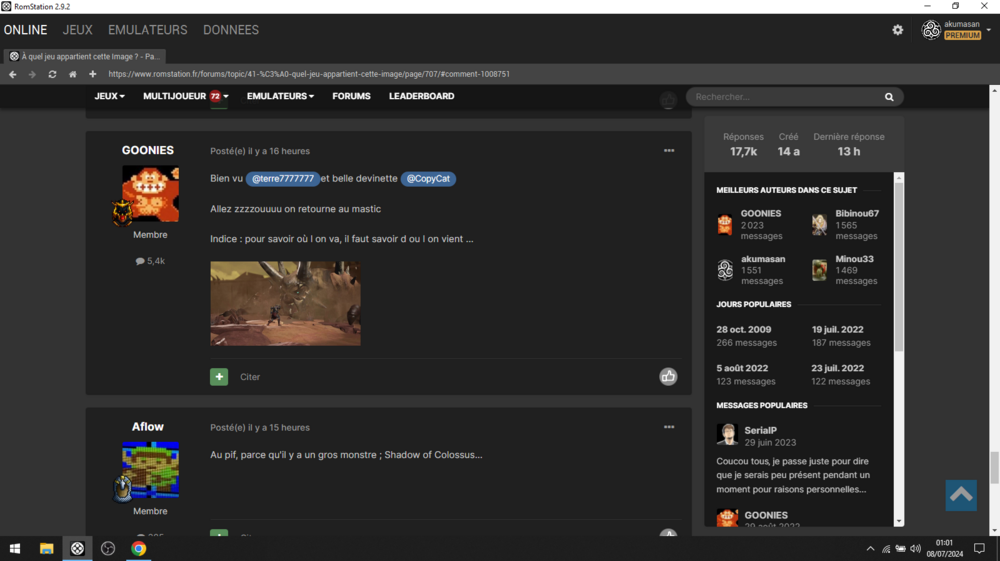Open options menu for Aflow post
This screenshot has height=561, width=1000.
coord(668,427)
